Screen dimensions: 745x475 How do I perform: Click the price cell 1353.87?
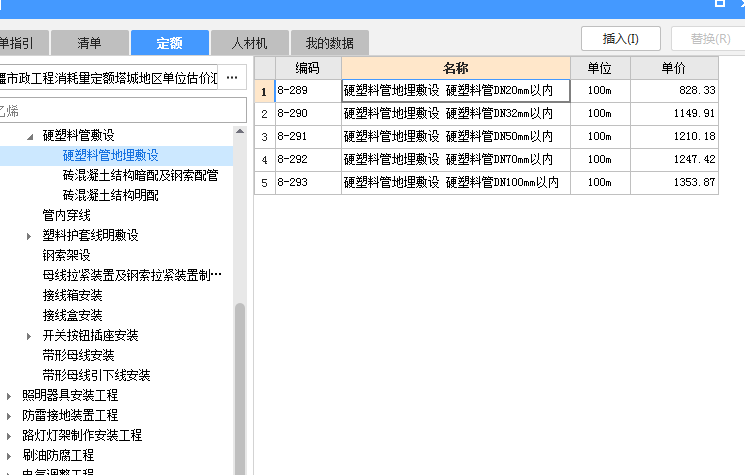tap(674, 182)
